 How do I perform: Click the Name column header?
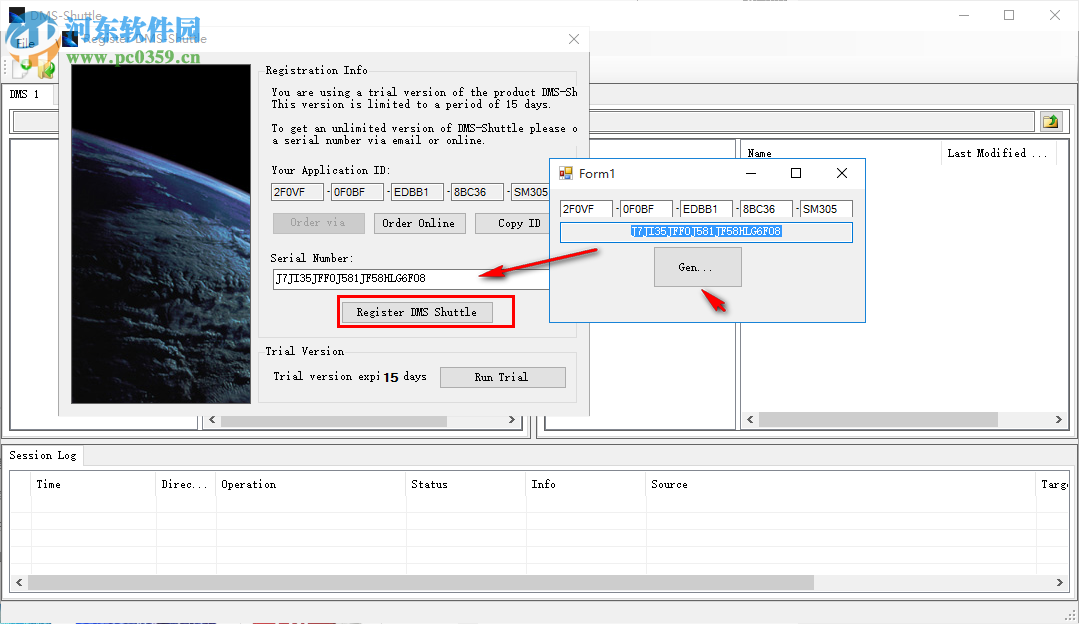pyautogui.click(x=759, y=153)
